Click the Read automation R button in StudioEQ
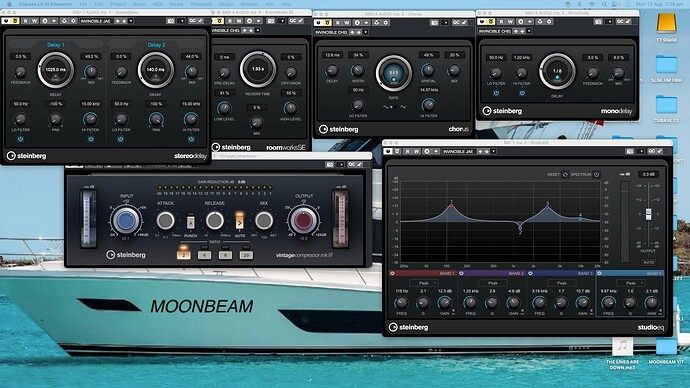 tap(407, 152)
